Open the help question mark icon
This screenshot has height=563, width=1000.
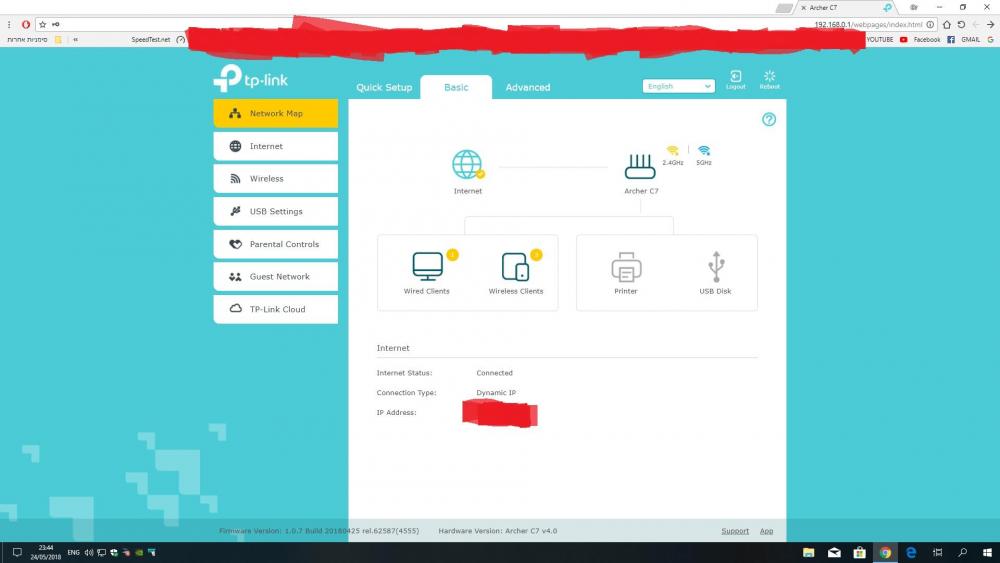click(769, 119)
